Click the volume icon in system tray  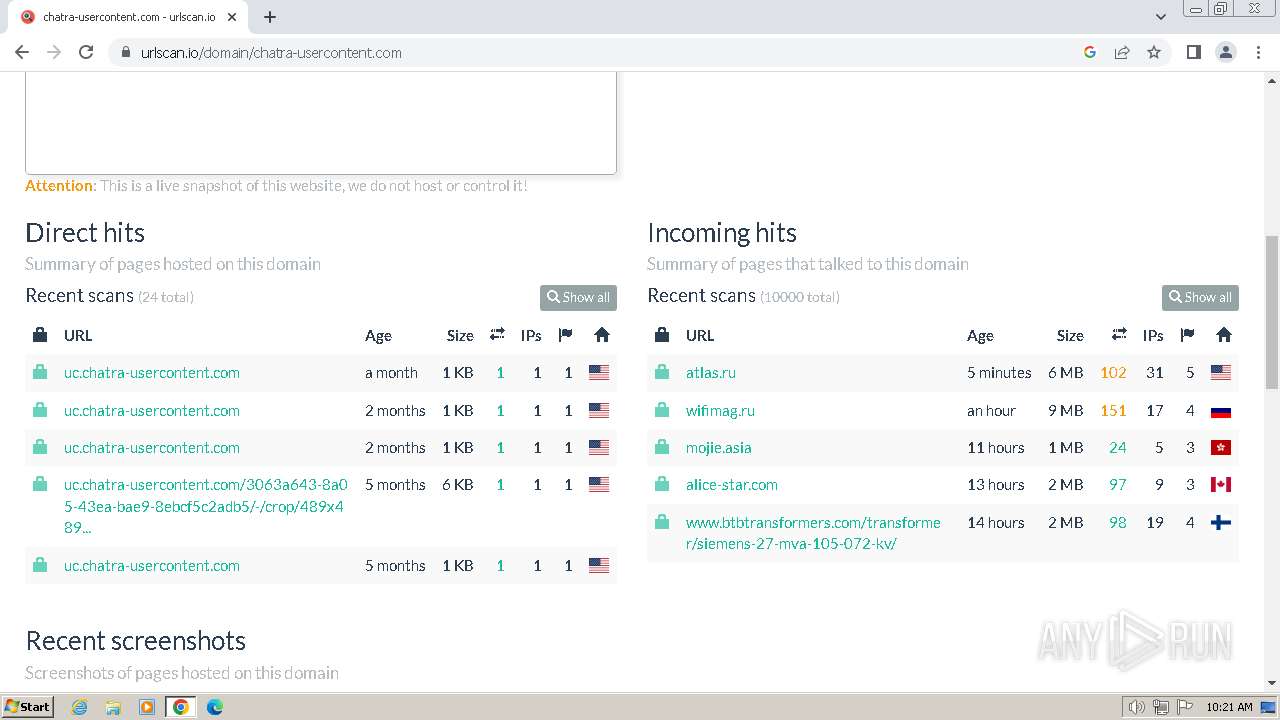click(1137, 707)
